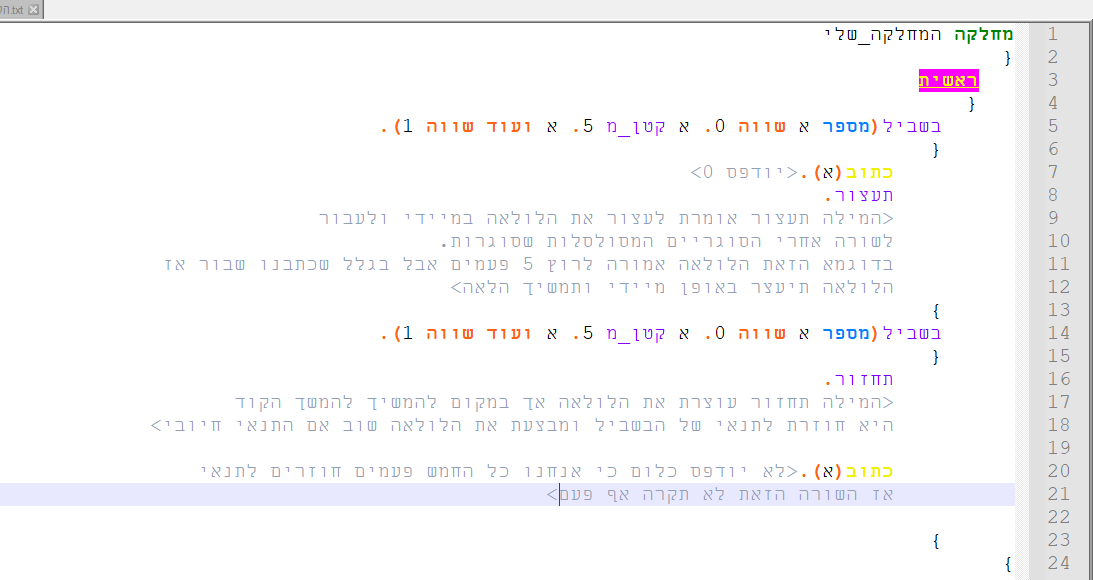Screen dimensions: 1093x580
Task: Click line number 1 in the margin
Action: click(1053, 34)
